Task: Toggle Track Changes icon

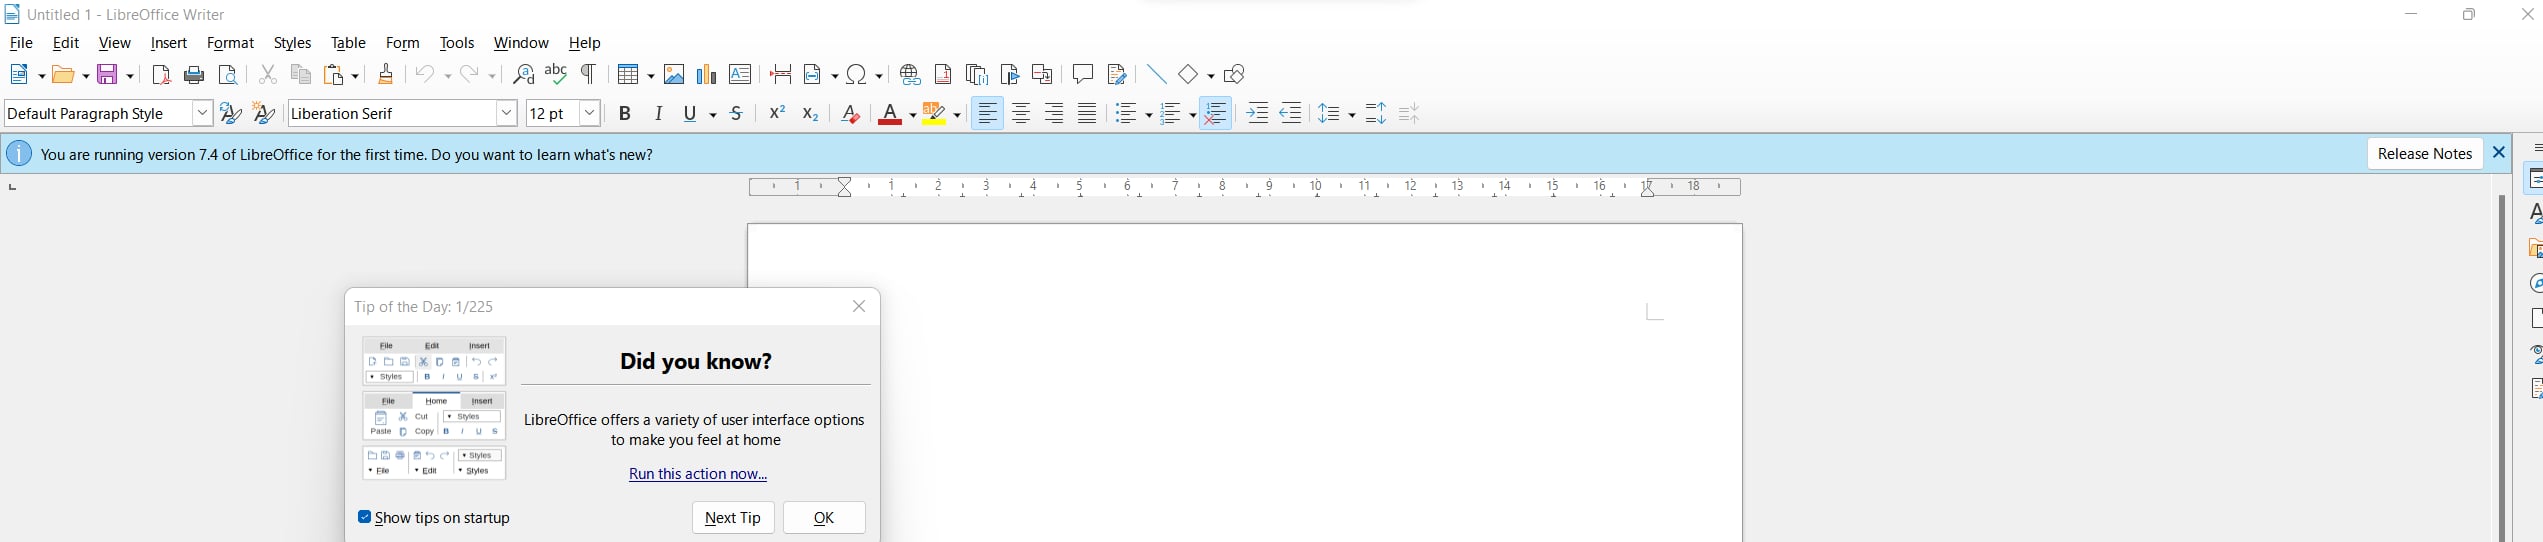Action: [1117, 75]
